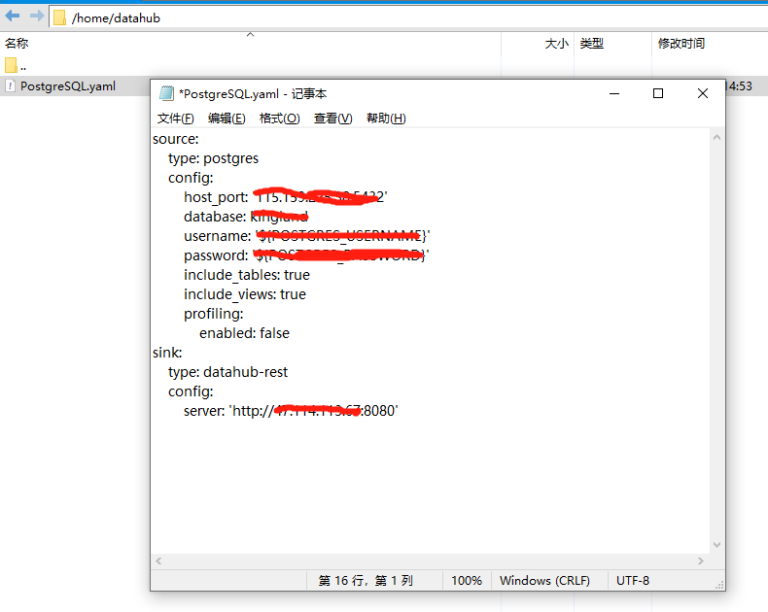Click Notepad horizontal scrollbar right arrow
Image resolution: width=768 pixels, height=612 pixels.
(698, 561)
